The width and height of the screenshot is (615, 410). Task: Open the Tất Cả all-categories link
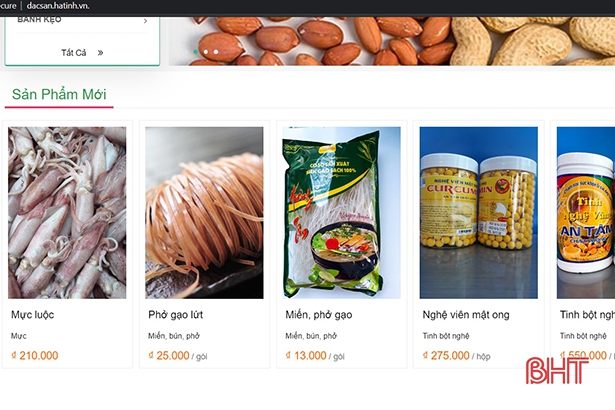click(73, 53)
